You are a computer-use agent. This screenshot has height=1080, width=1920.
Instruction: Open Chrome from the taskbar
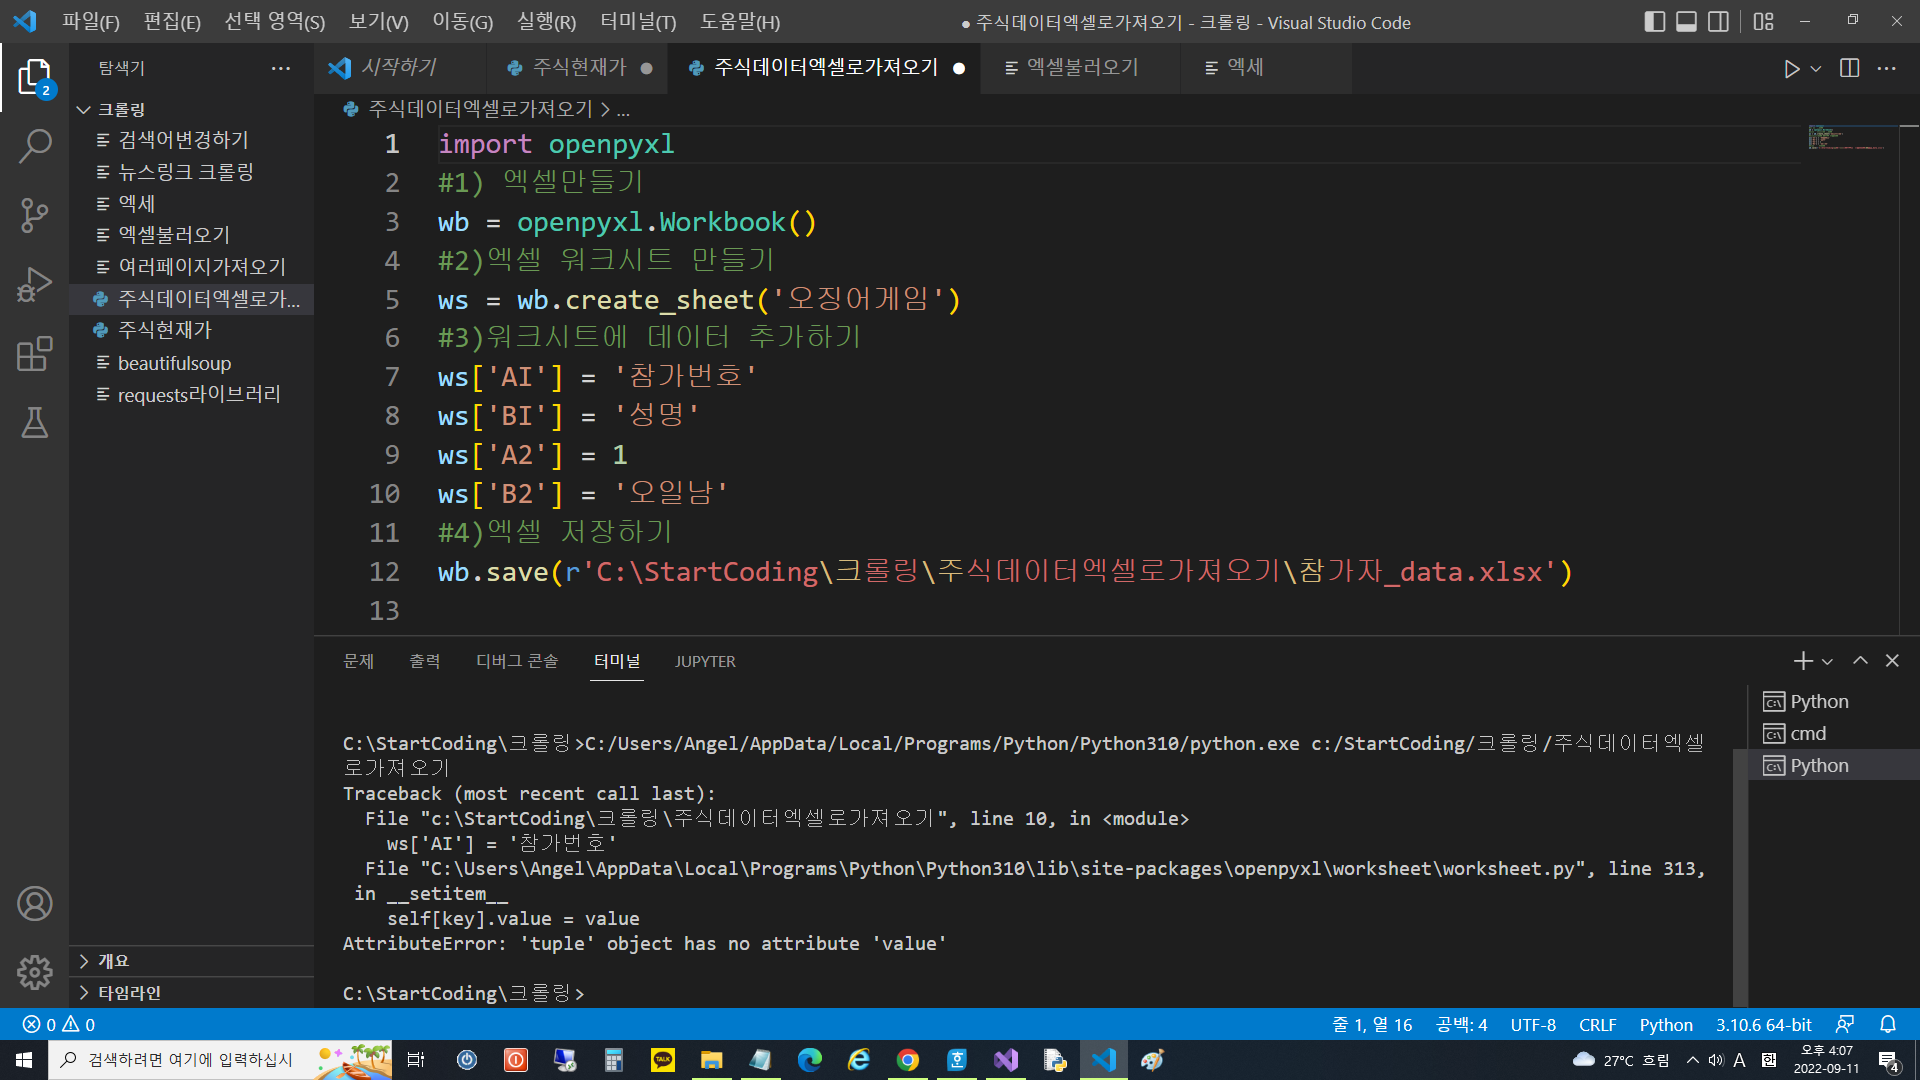(908, 1060)
